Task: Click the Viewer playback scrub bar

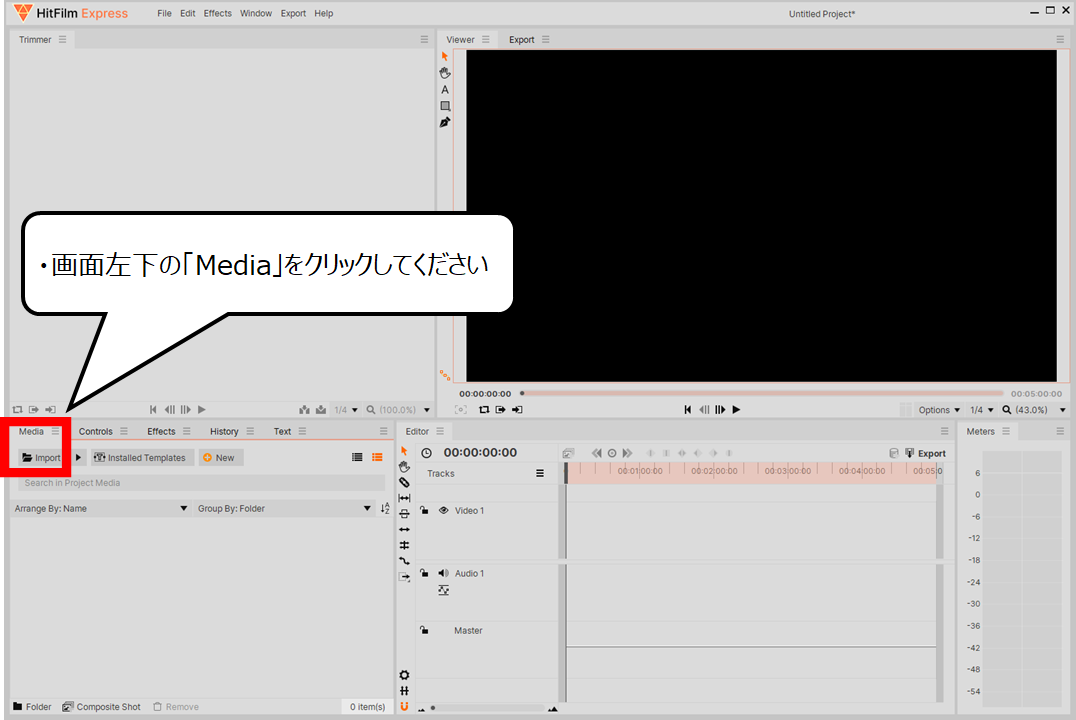Action: click(762, 393)
